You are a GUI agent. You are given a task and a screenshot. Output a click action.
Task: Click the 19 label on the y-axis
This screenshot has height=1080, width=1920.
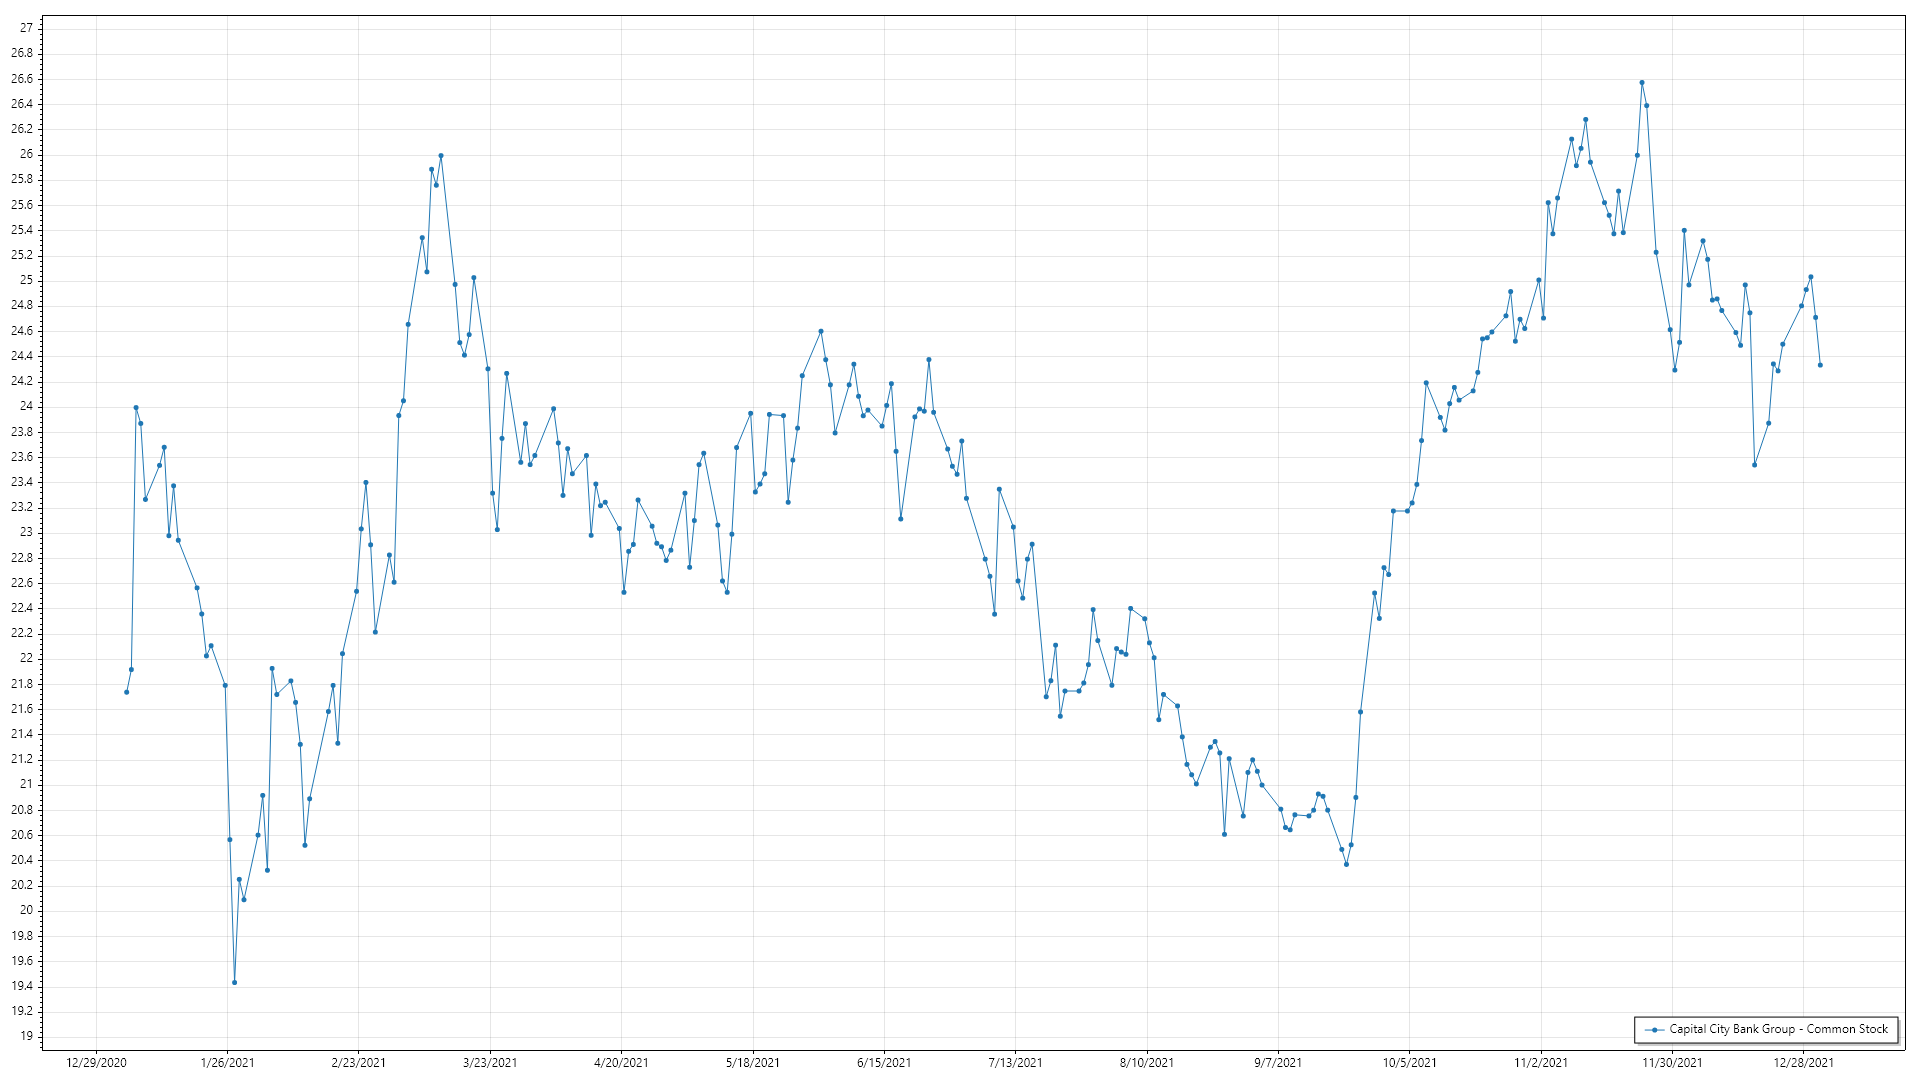(26, 1036)
